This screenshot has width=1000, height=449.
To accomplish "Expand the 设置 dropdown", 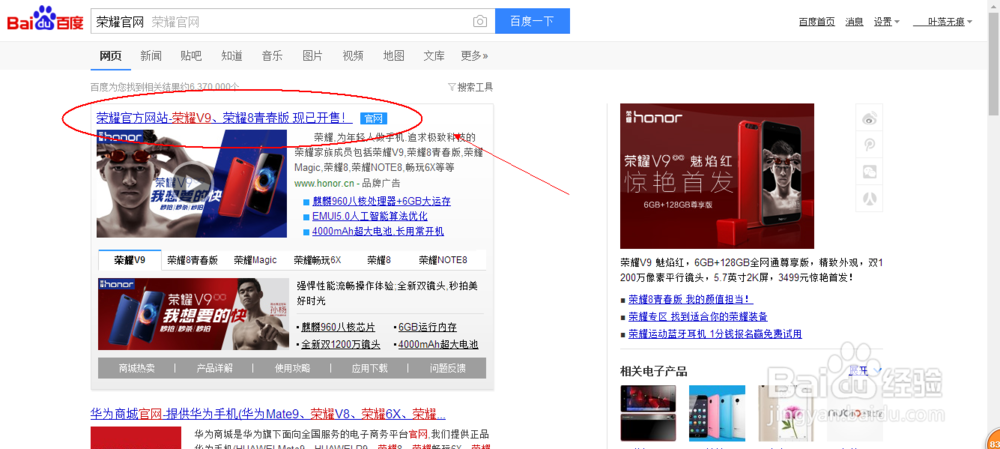I will 886,22.
